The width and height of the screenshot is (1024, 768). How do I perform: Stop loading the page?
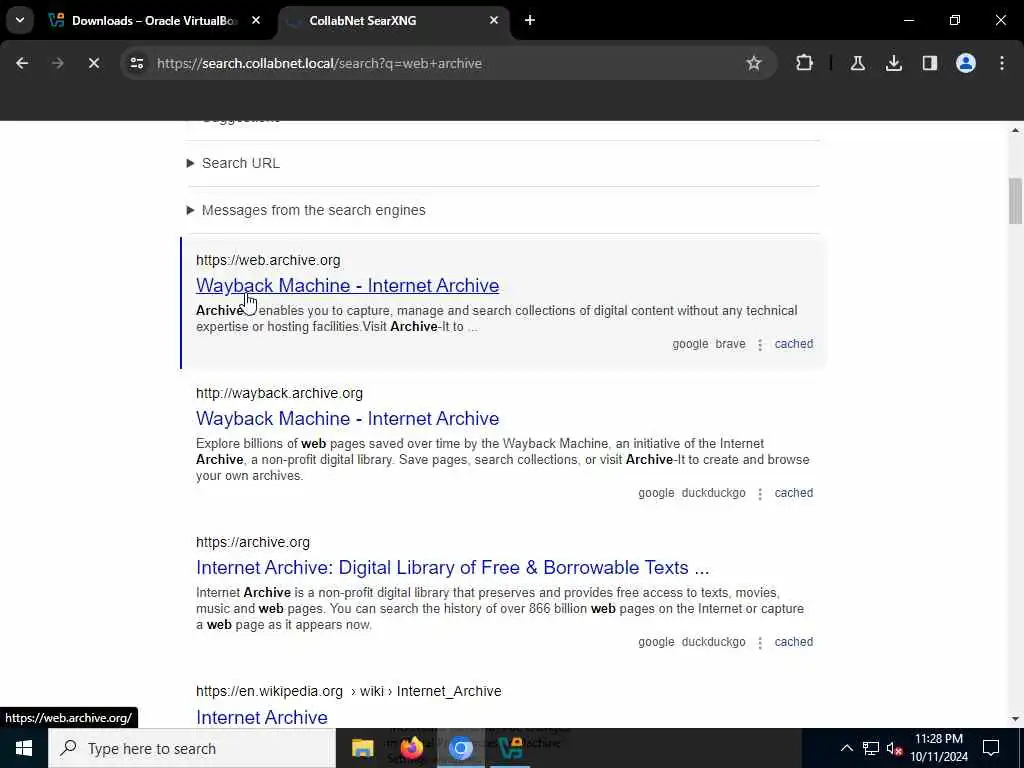click(93, 63)
